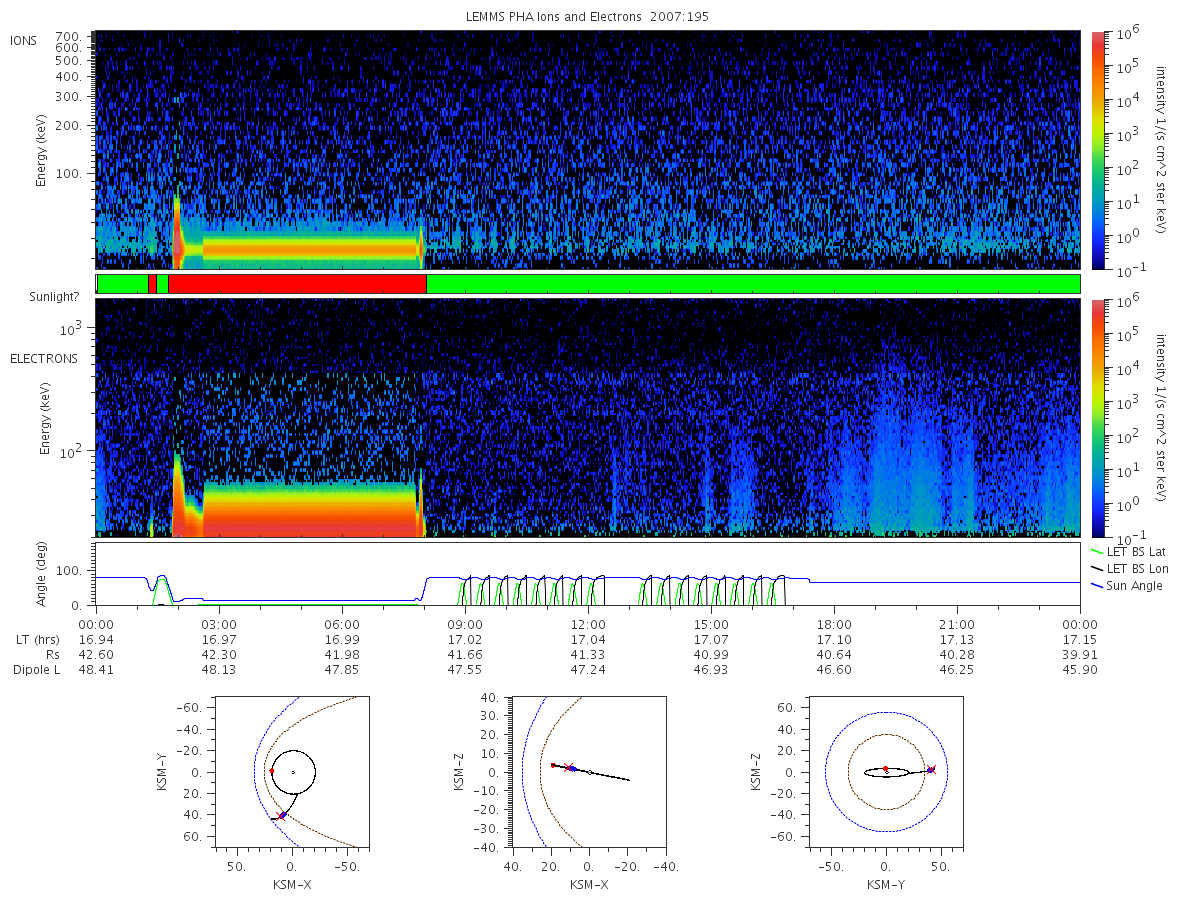Click the IONS panel label
The image size is (1200, 900).
point(25,40)
